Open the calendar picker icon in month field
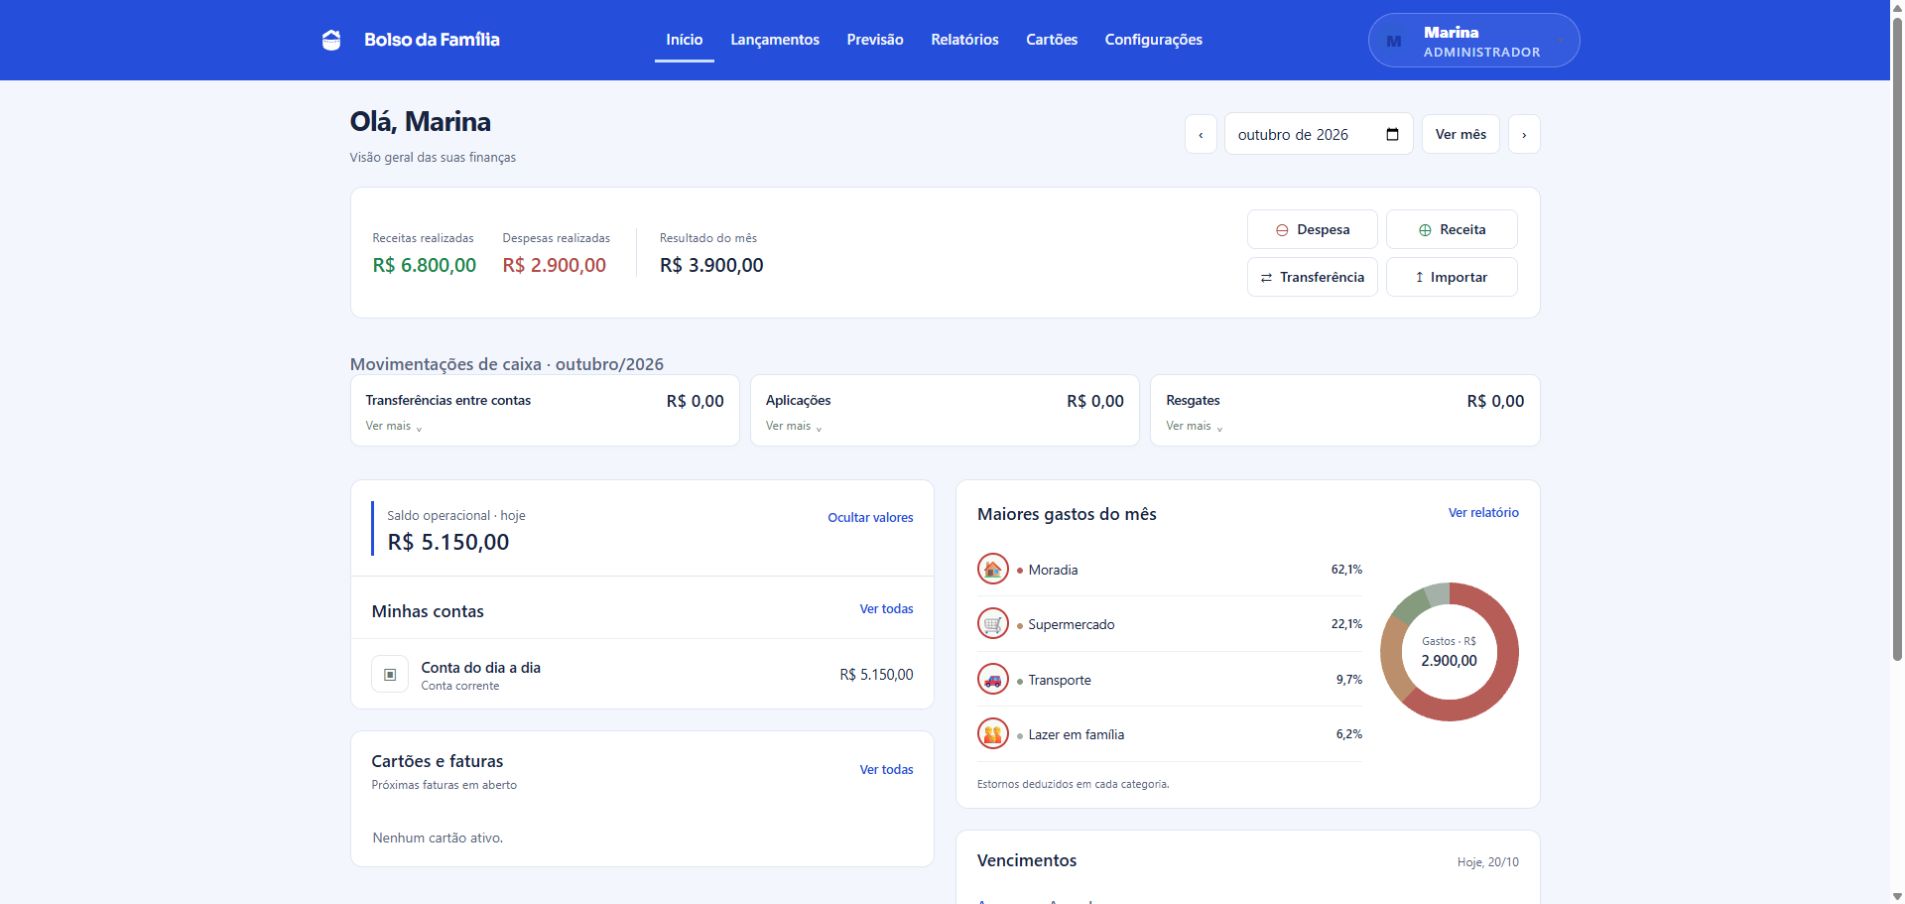This screenshot has height=904, width=1905. [x=1392, y=134]
